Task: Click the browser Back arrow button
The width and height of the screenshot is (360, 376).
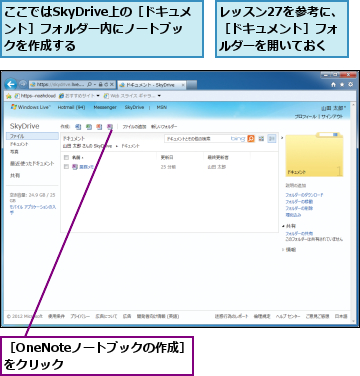Action: (x=11, y=84)
